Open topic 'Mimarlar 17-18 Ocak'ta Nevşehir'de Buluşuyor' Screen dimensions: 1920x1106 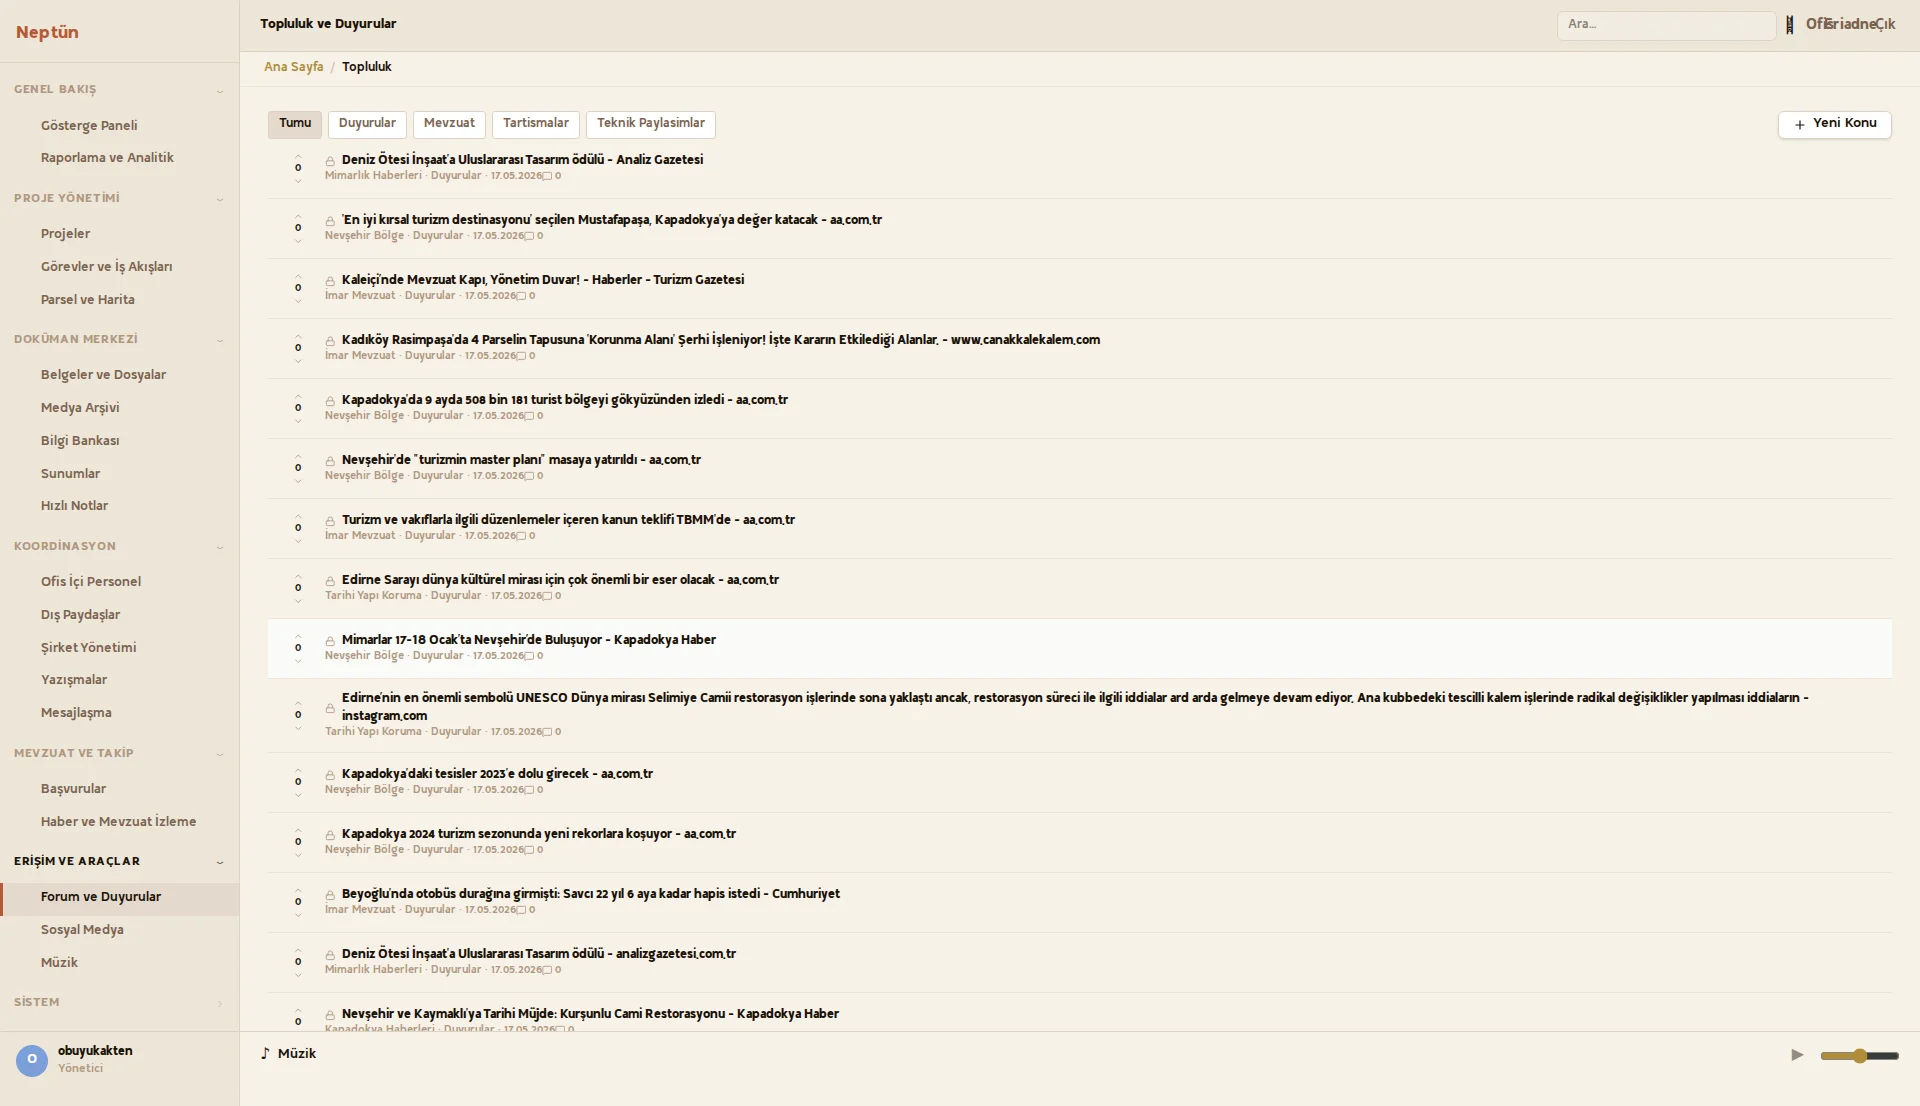(x=529, y=640)
